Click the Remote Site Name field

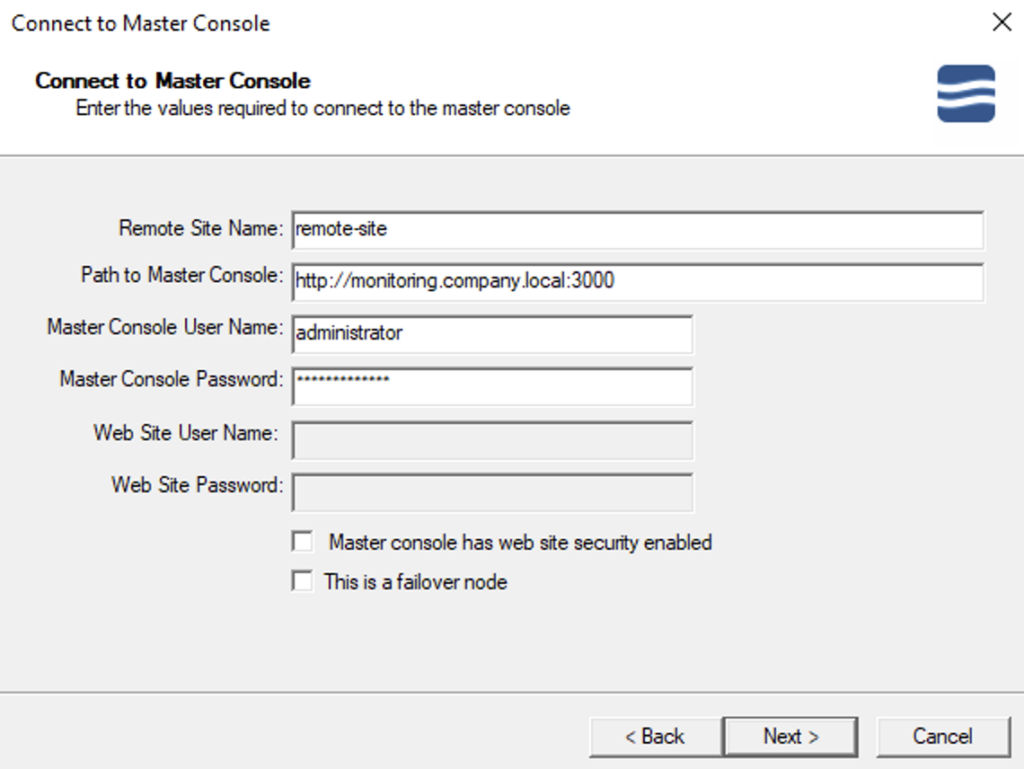[x=637, y=230]
